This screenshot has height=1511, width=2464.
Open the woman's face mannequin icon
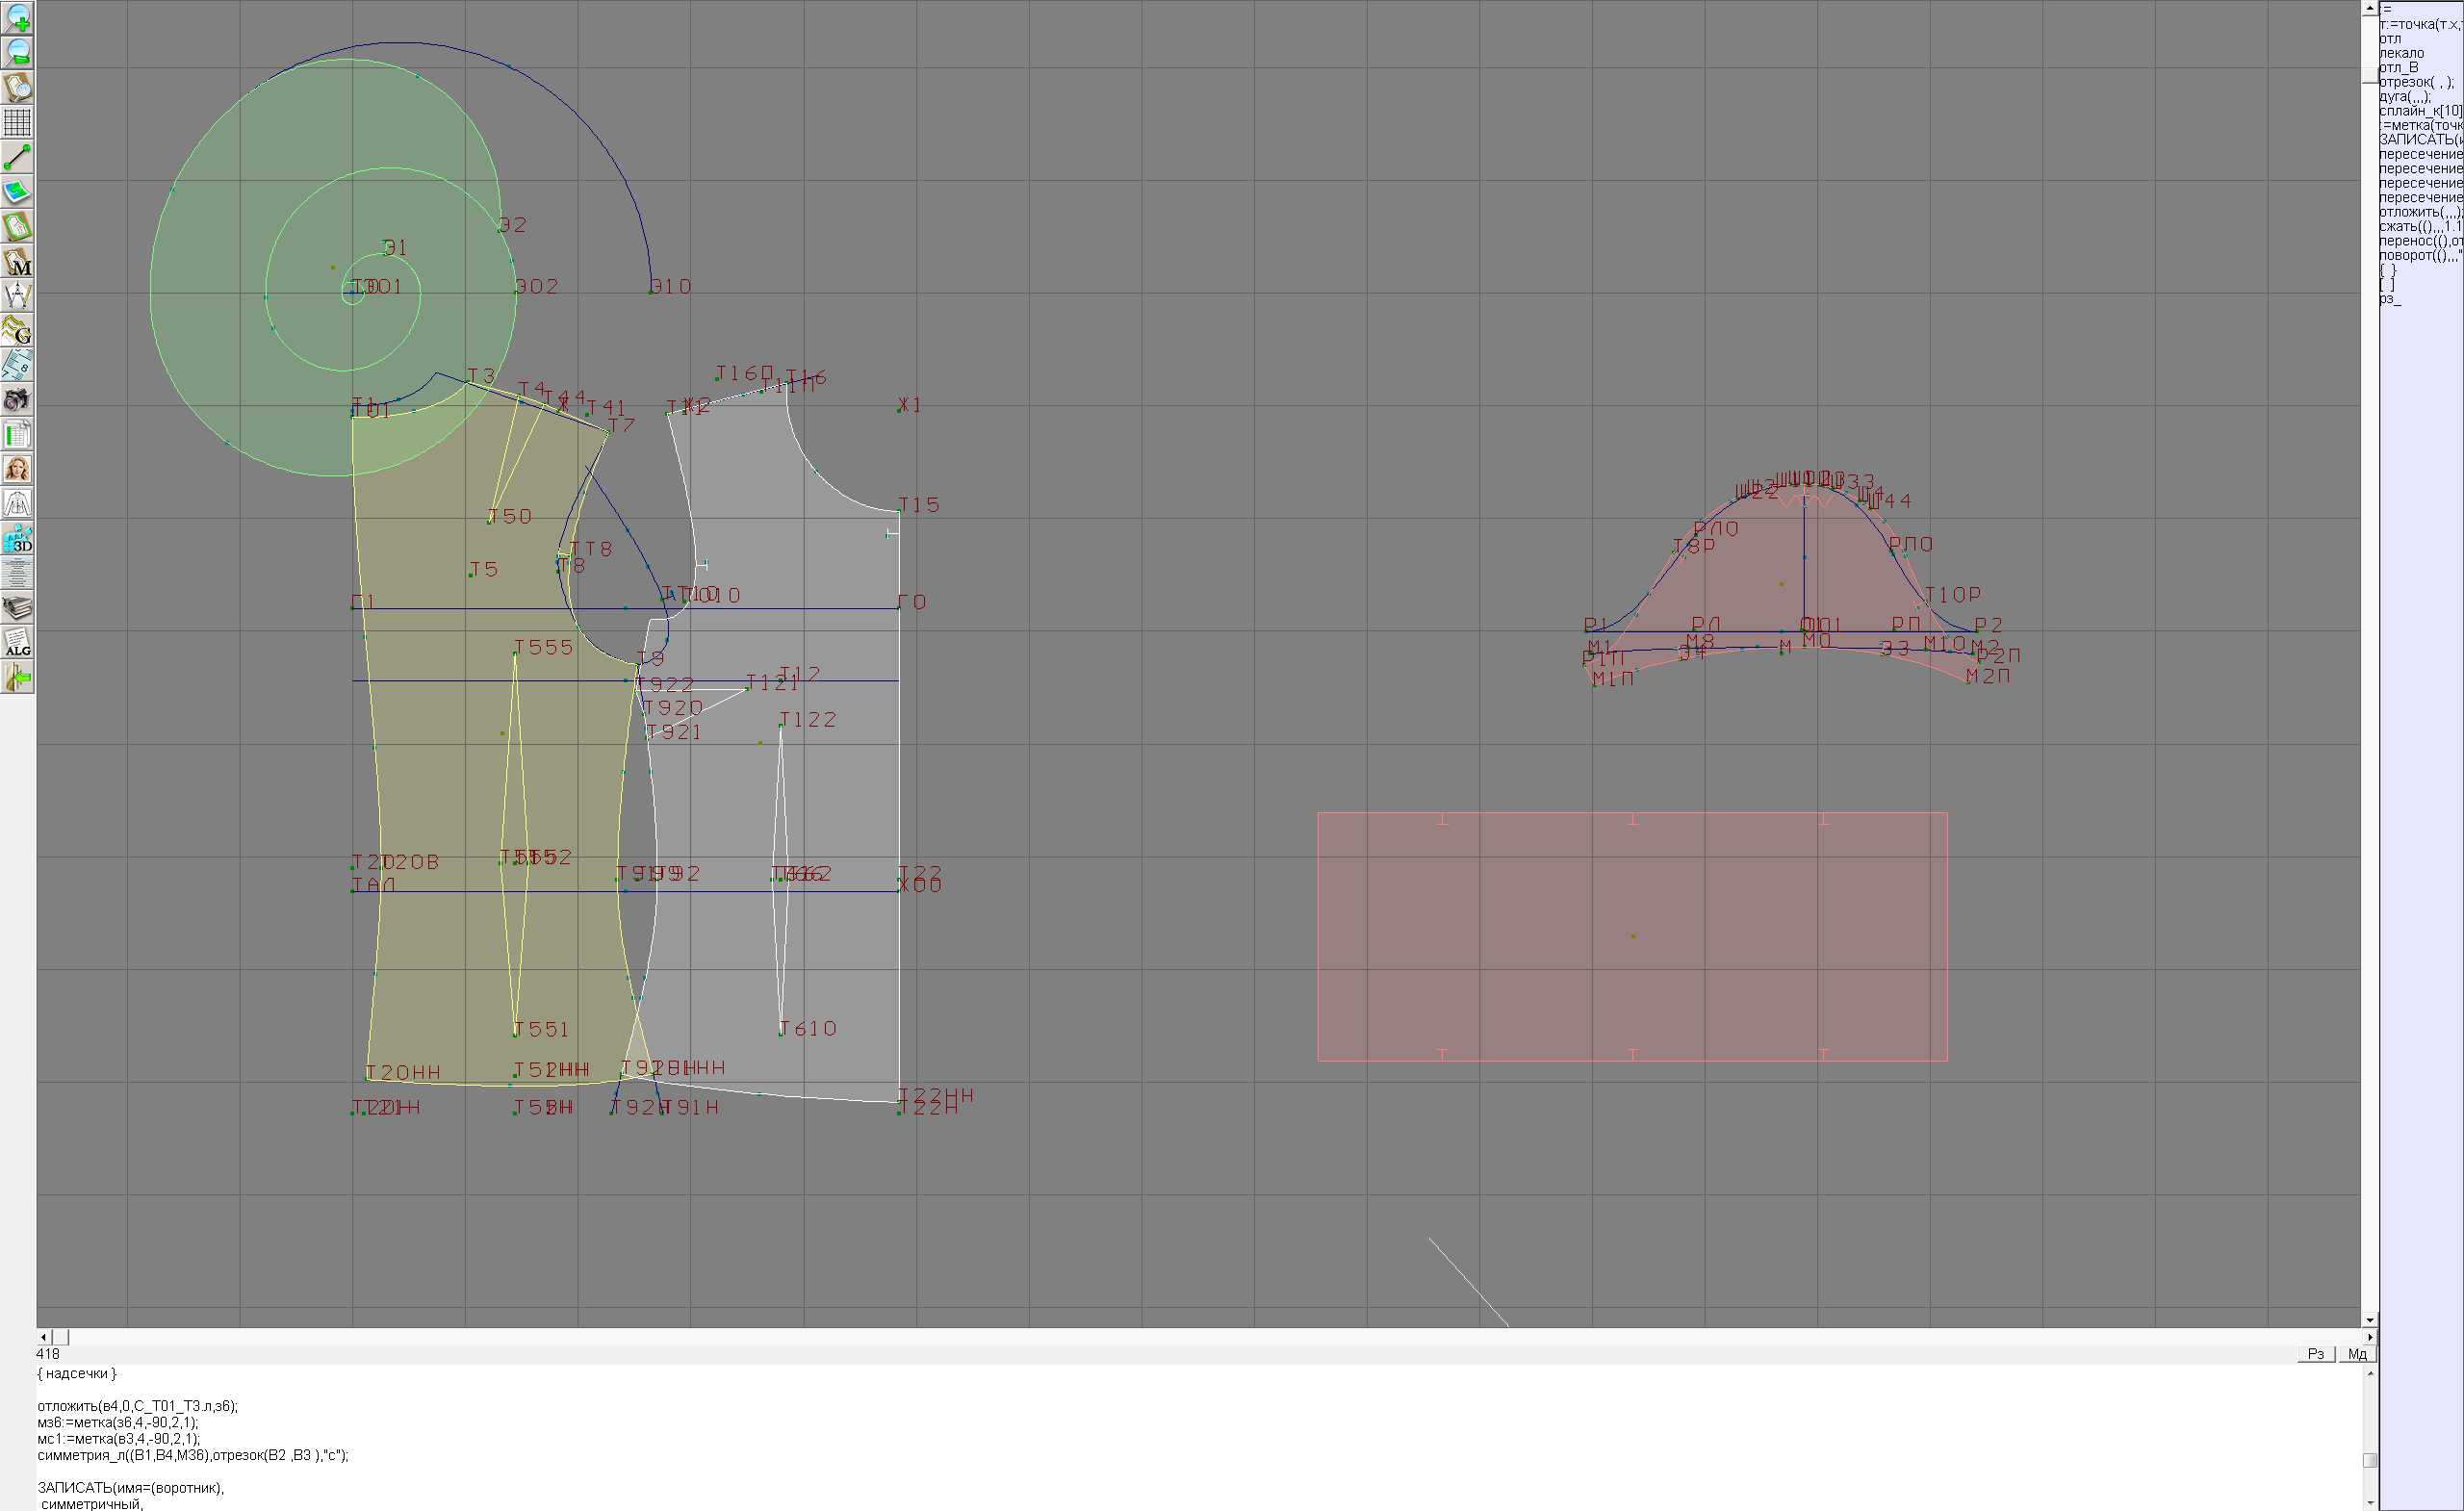[x=17, y=469]
